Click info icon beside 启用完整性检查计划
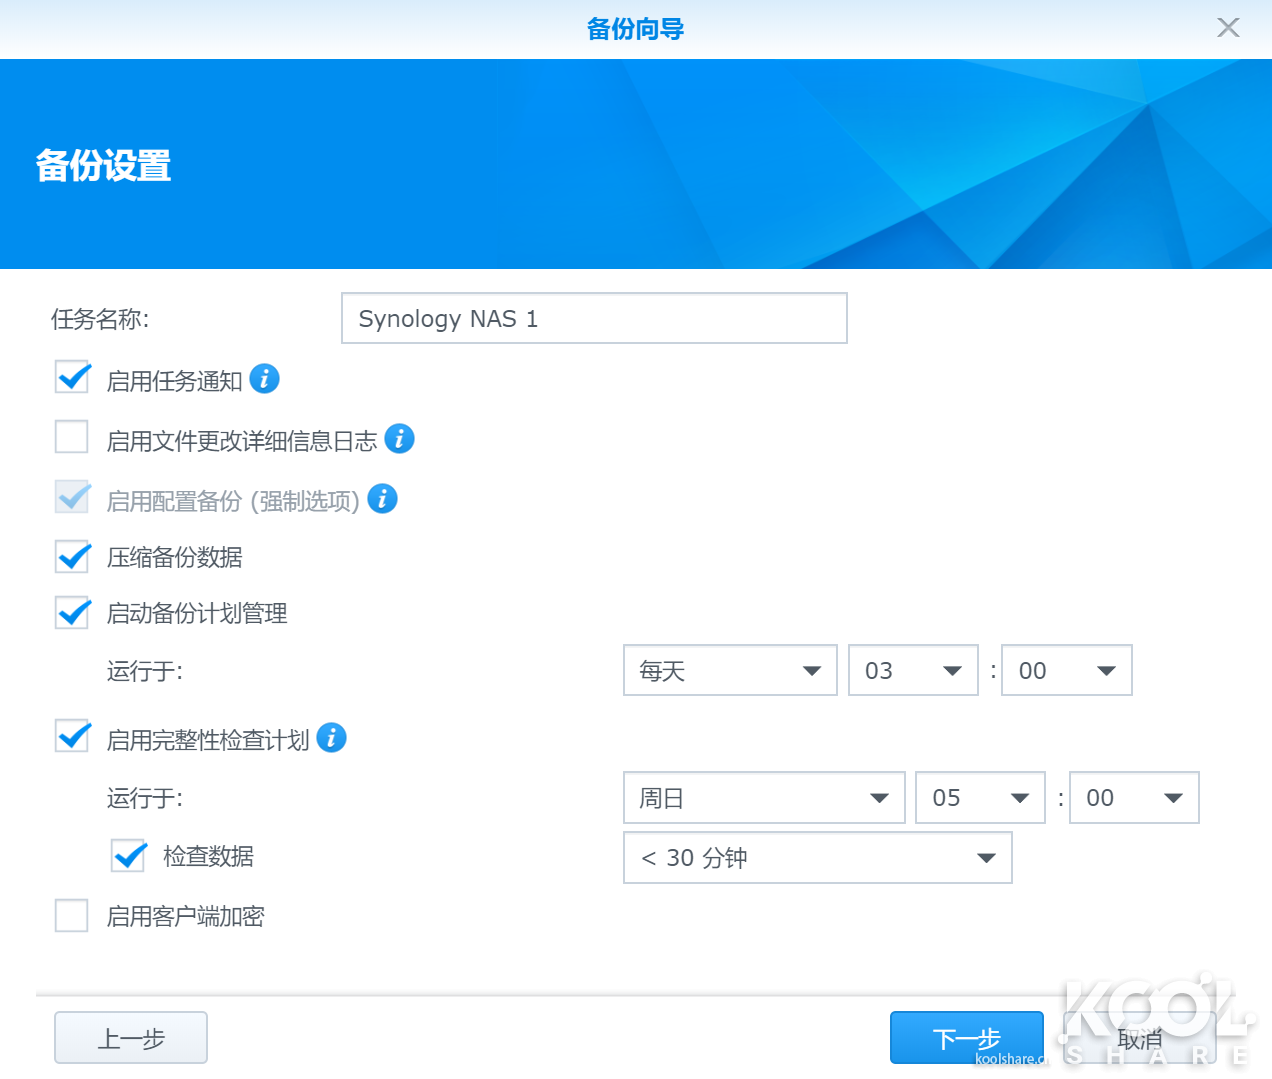1272x1079 pixels. tap(331, 738)
